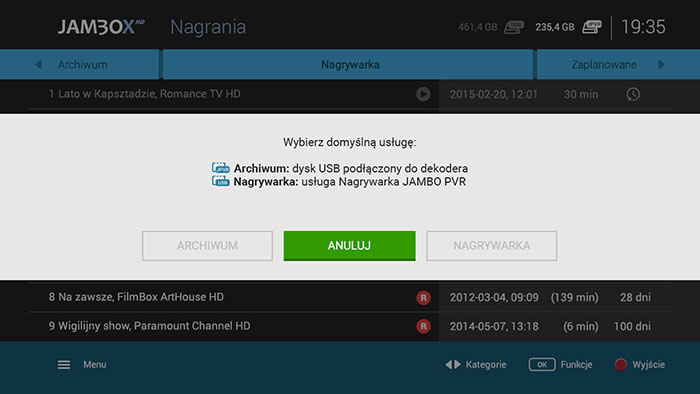Viewport: 700px width, 394px height.
Task: Click the date 2014-05-07, 13:18
Action: pyautogui.click(x=494, y=327)
